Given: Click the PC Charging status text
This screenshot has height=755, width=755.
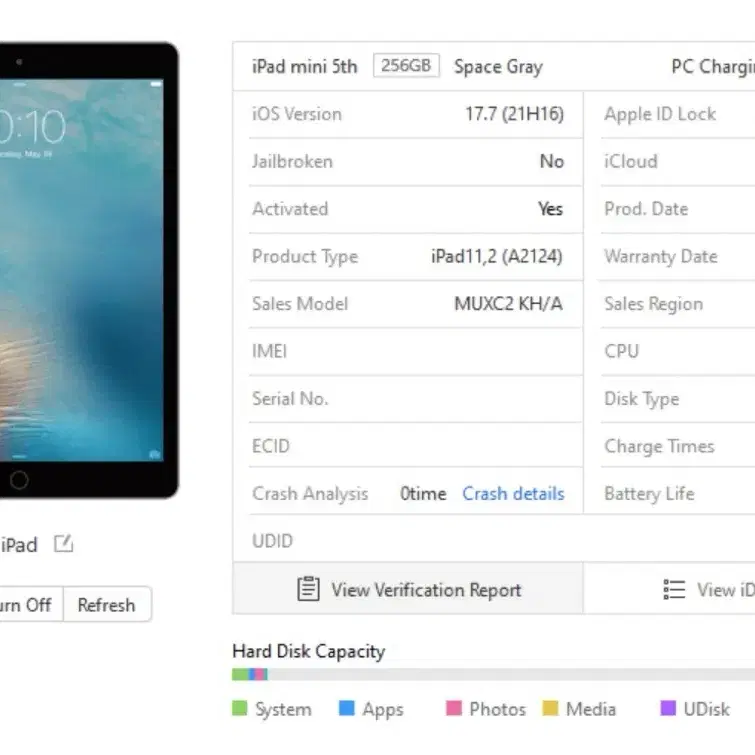Looking at the screenshot, I should pos(713,67).
